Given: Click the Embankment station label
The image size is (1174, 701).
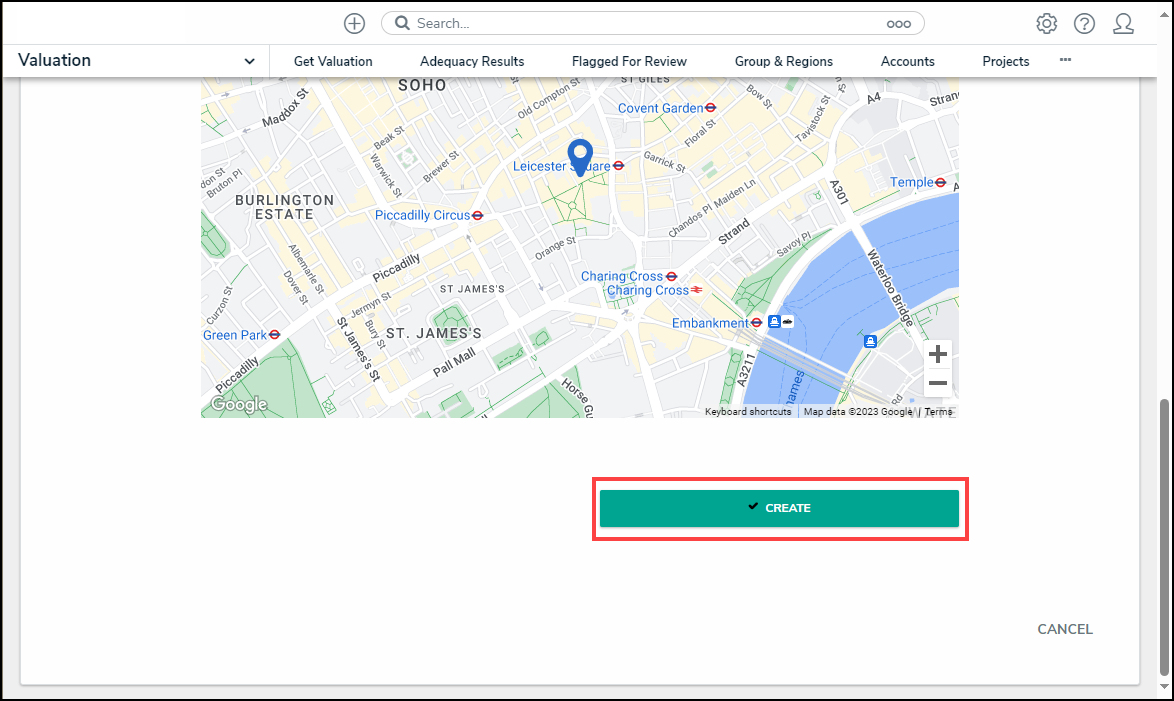Looking at the screenshot, I should pos(710,323).
